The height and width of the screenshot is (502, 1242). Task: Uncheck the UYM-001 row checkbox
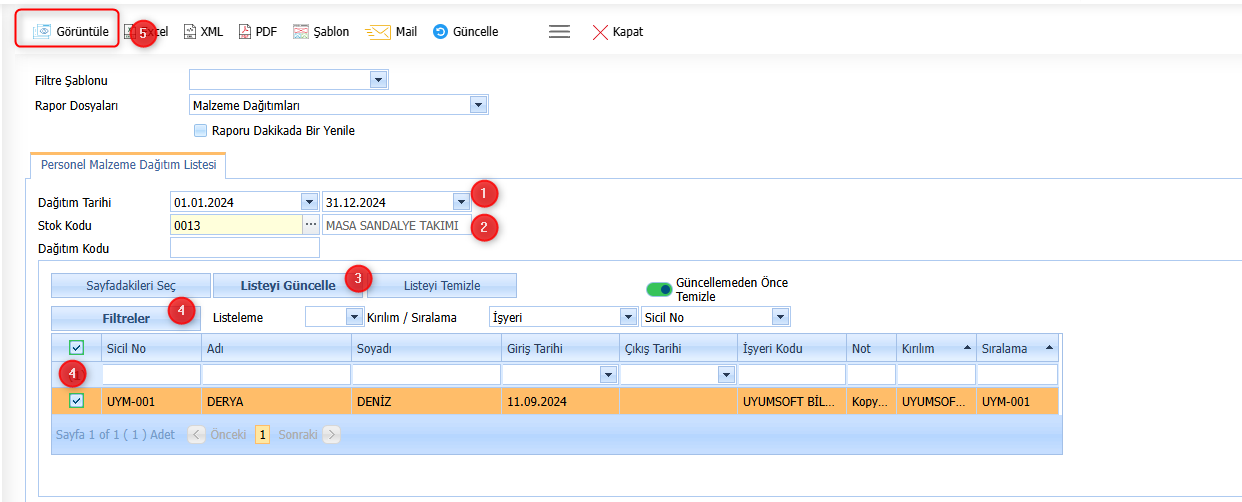click(76, 400)
